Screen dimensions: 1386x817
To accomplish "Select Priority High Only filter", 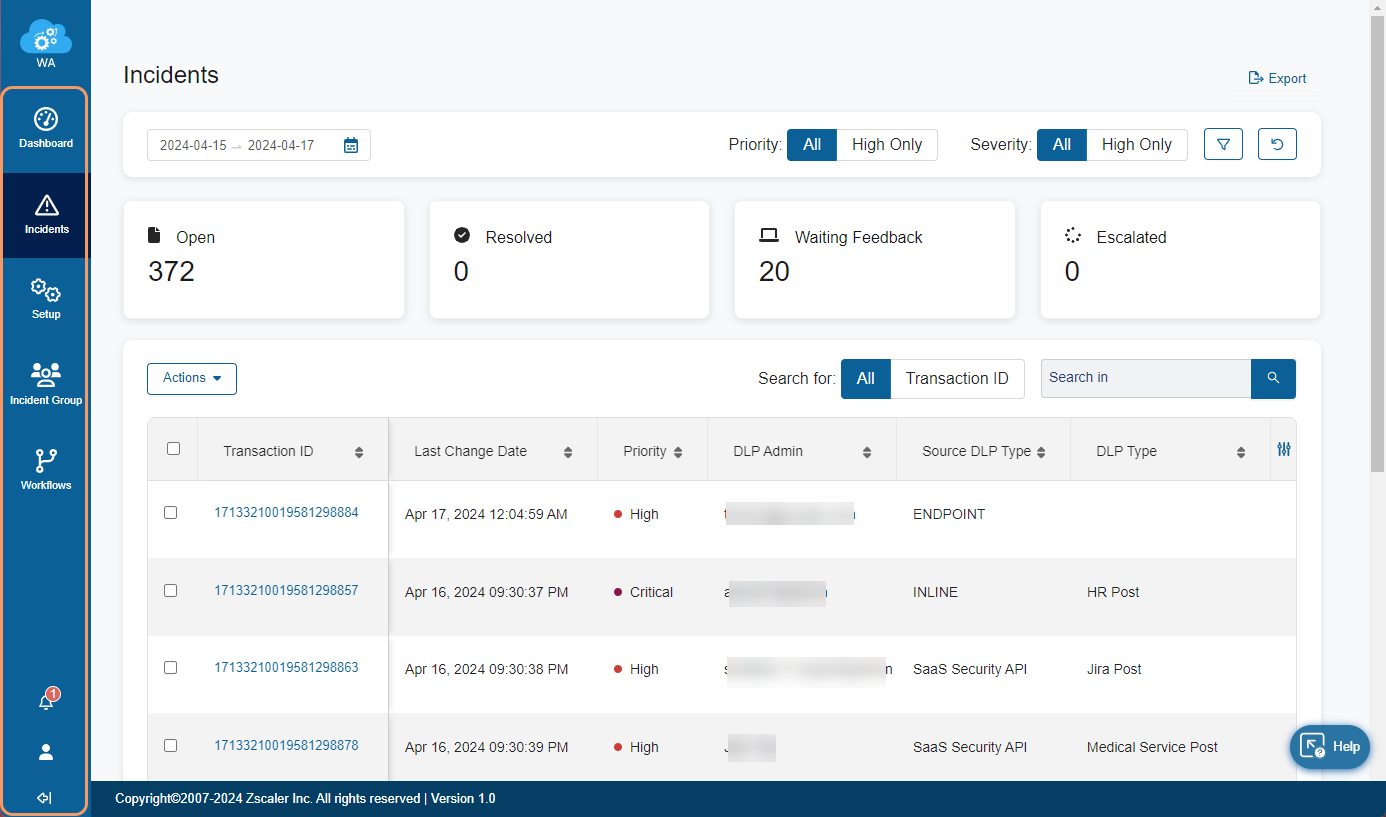I will (886, 145).
